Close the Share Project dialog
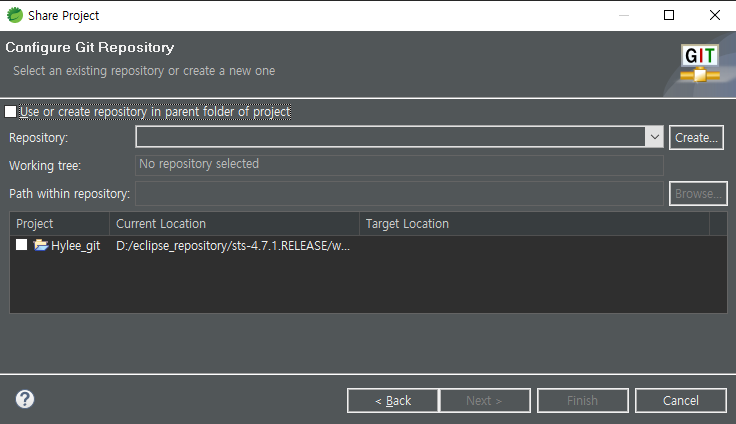The image size is (736, 424). (x=714, y=15)
